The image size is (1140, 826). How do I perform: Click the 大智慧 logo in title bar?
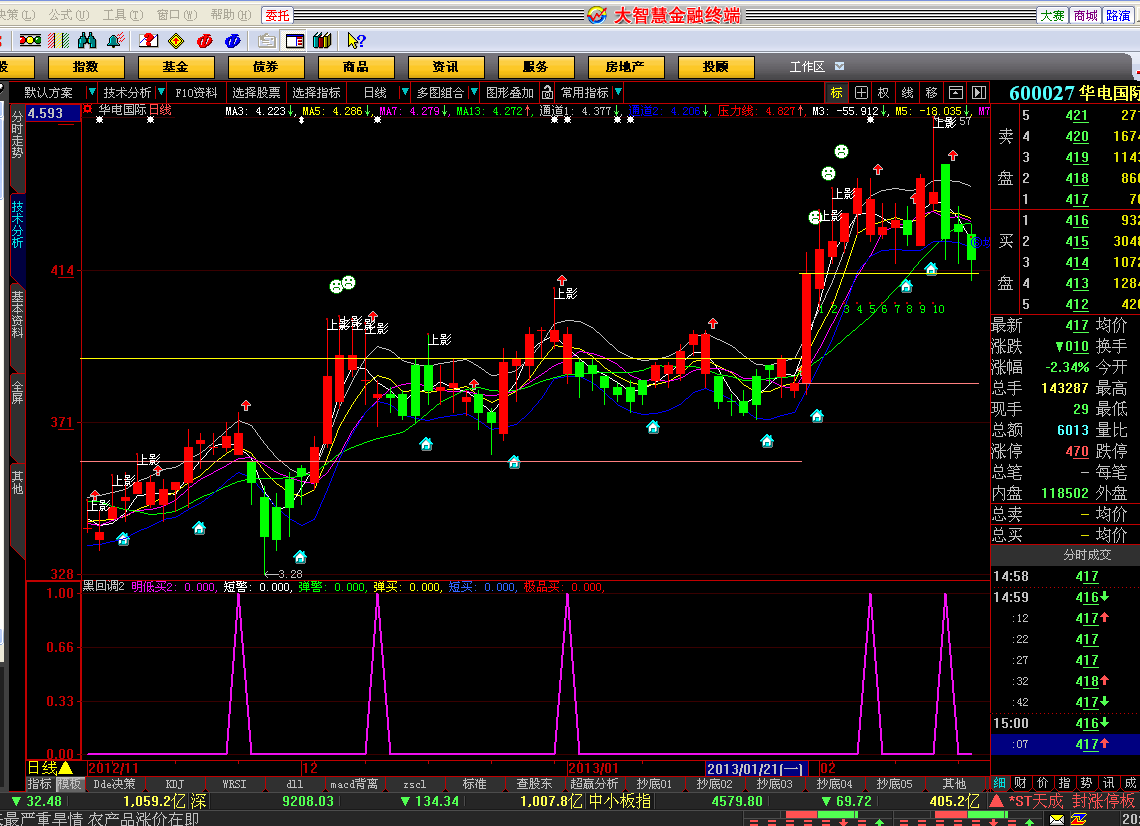[x=597, y=15]
